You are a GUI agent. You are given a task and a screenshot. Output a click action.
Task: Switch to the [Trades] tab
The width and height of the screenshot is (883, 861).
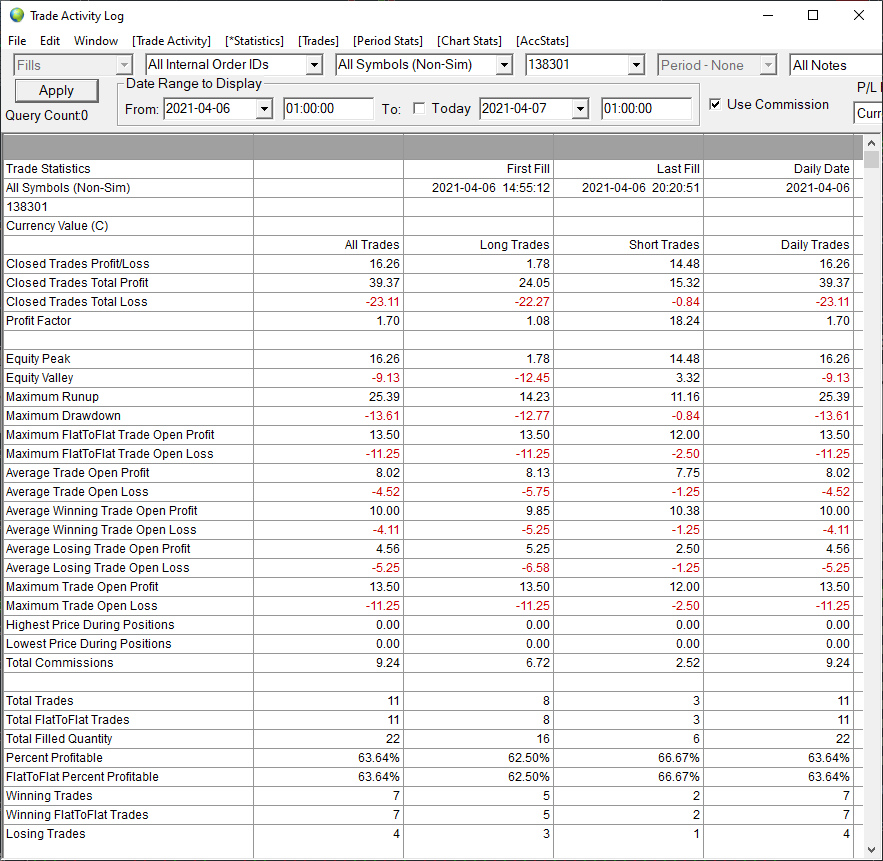coord(318,41)
